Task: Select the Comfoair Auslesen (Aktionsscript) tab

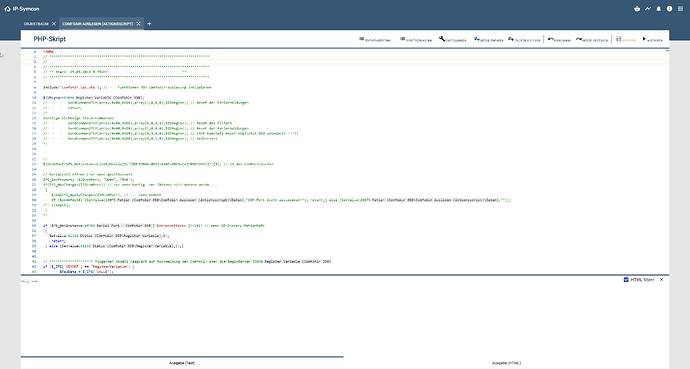Action: coord(97,24)
